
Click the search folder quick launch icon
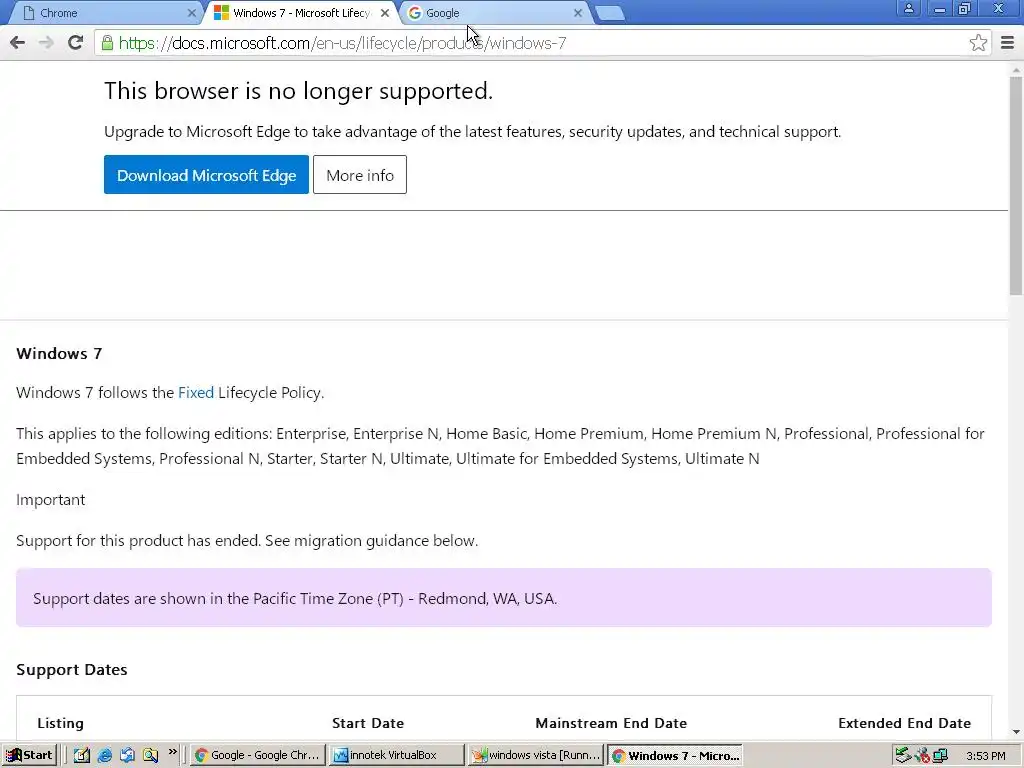(x=150, y=756)
